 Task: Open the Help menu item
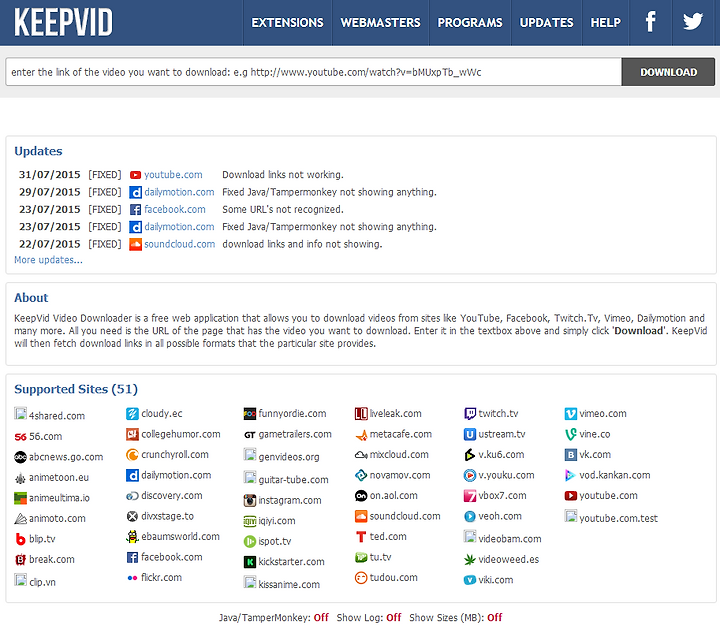pos(605,22)
